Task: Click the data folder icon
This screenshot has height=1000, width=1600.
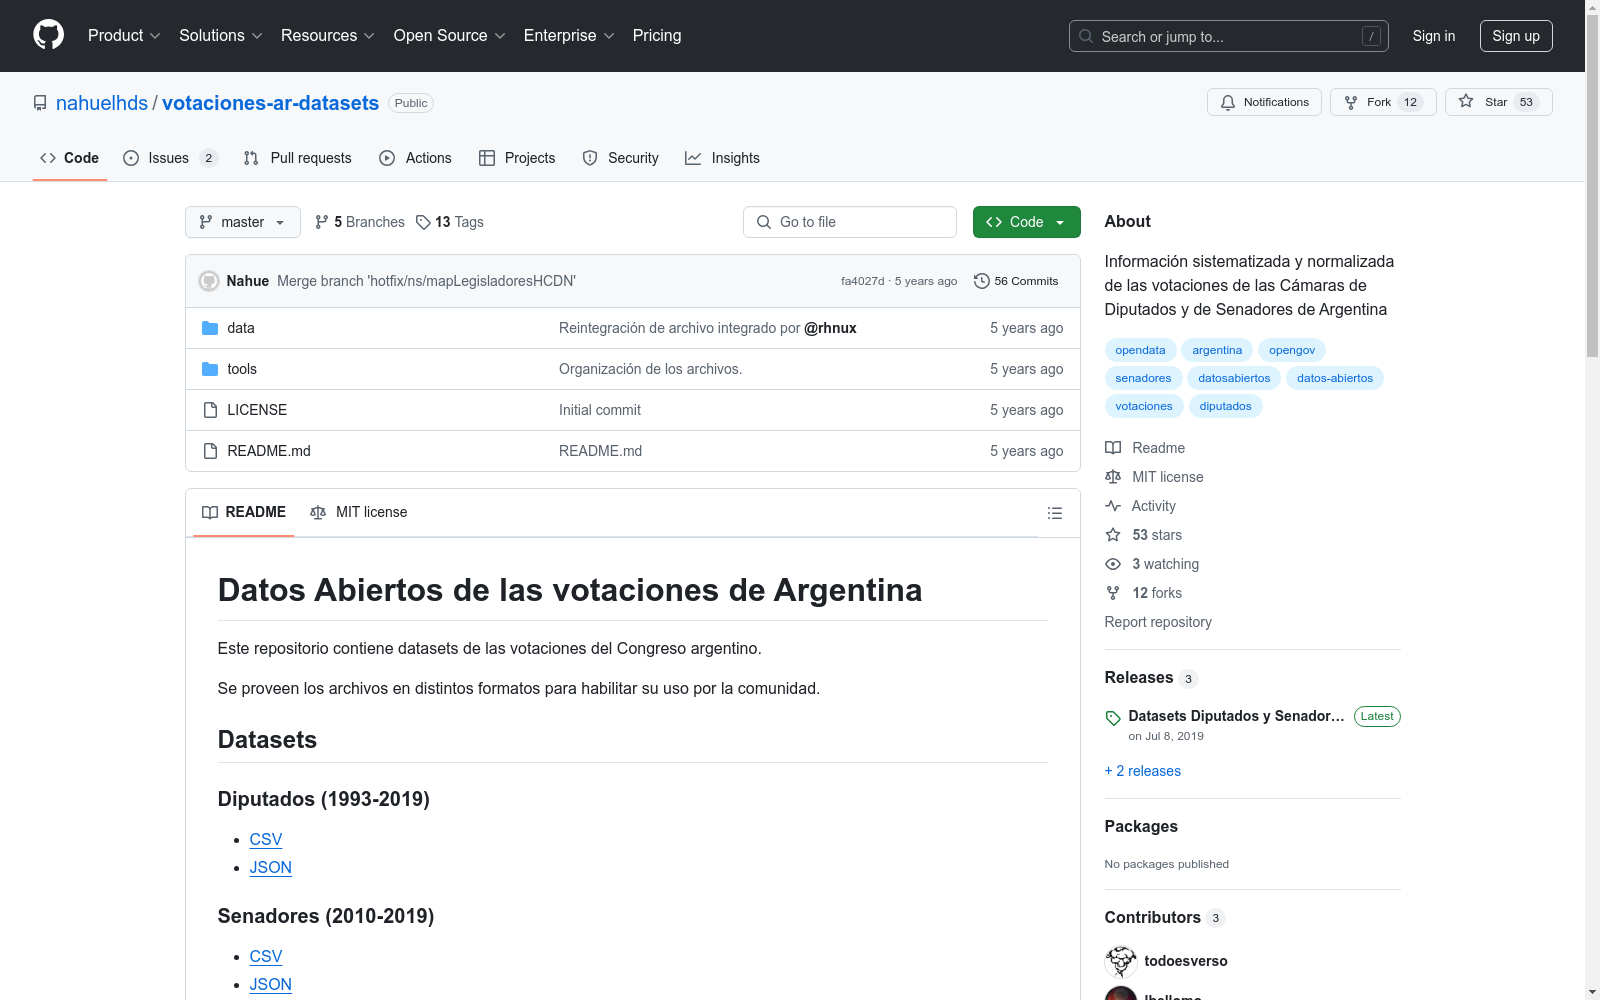Action: click(210, 328)
